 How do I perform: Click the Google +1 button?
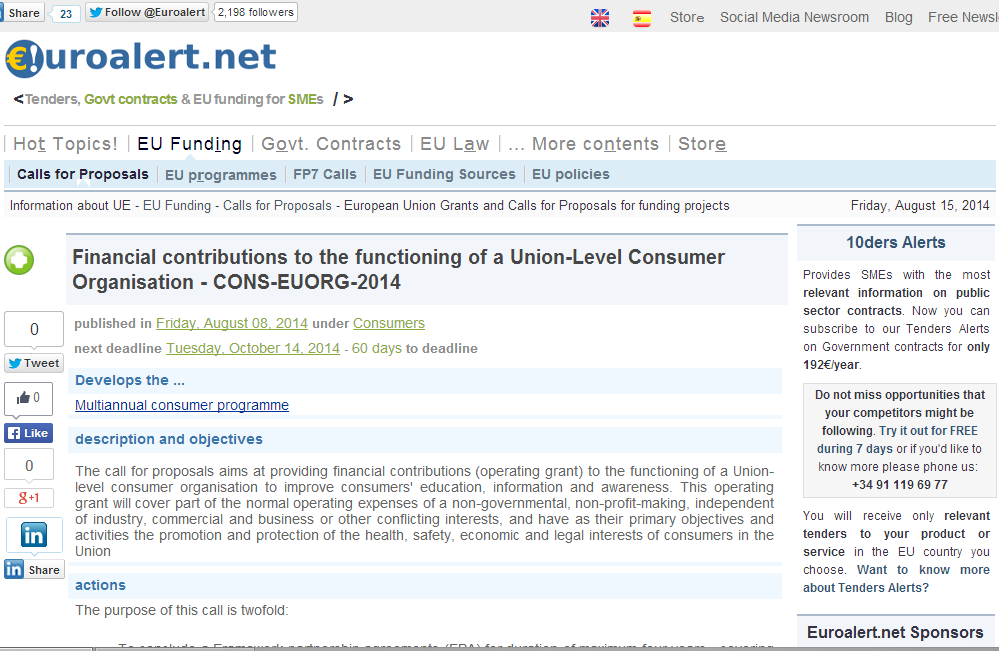(x=28, y=497)
